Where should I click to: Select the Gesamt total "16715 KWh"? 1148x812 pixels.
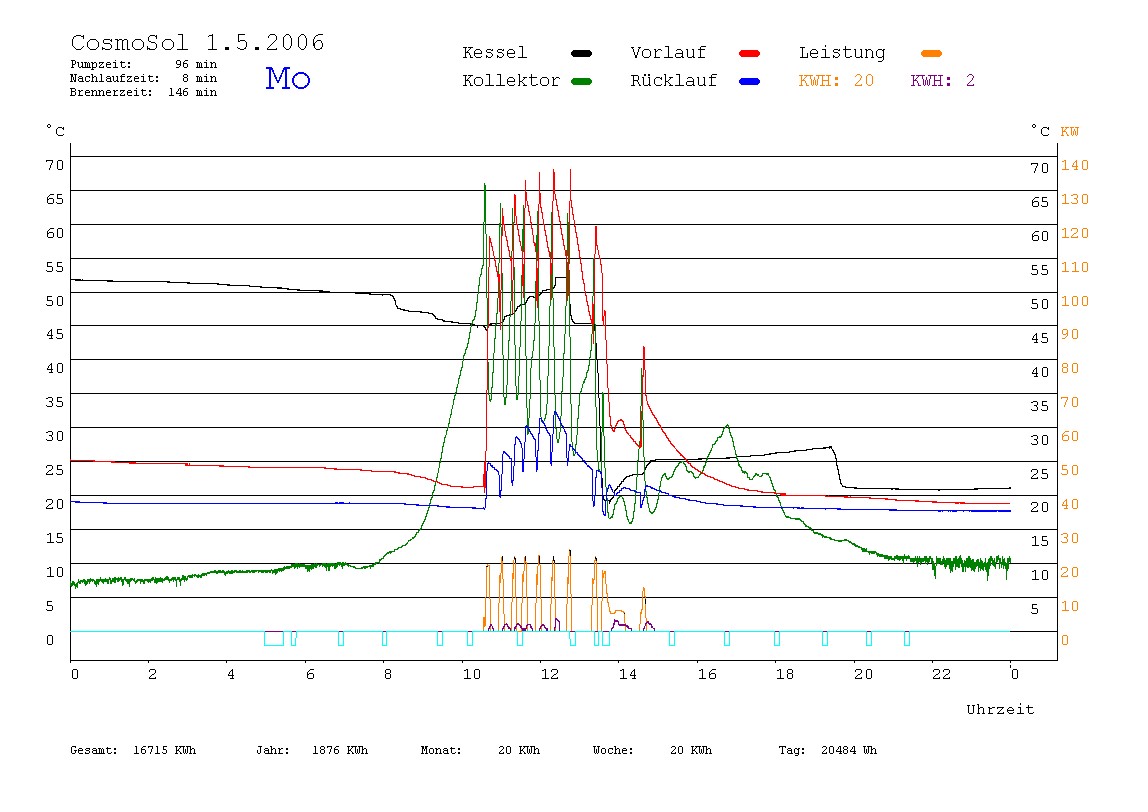coord(165,750)
